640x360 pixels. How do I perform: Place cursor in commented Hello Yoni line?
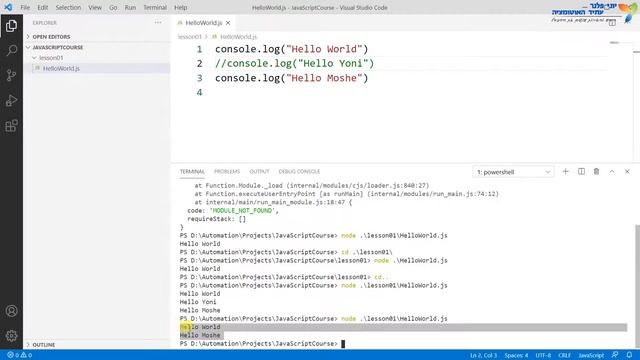pyautogui.click(x=294, y=63)
